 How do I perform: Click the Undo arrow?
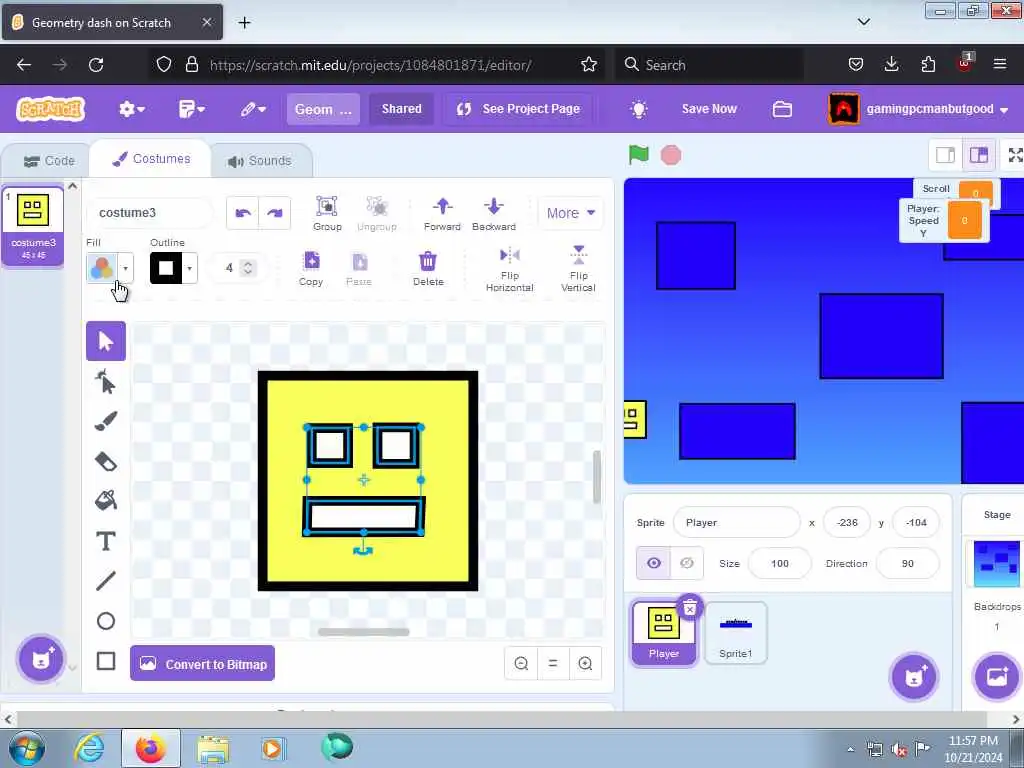click(x=243, y=213)
